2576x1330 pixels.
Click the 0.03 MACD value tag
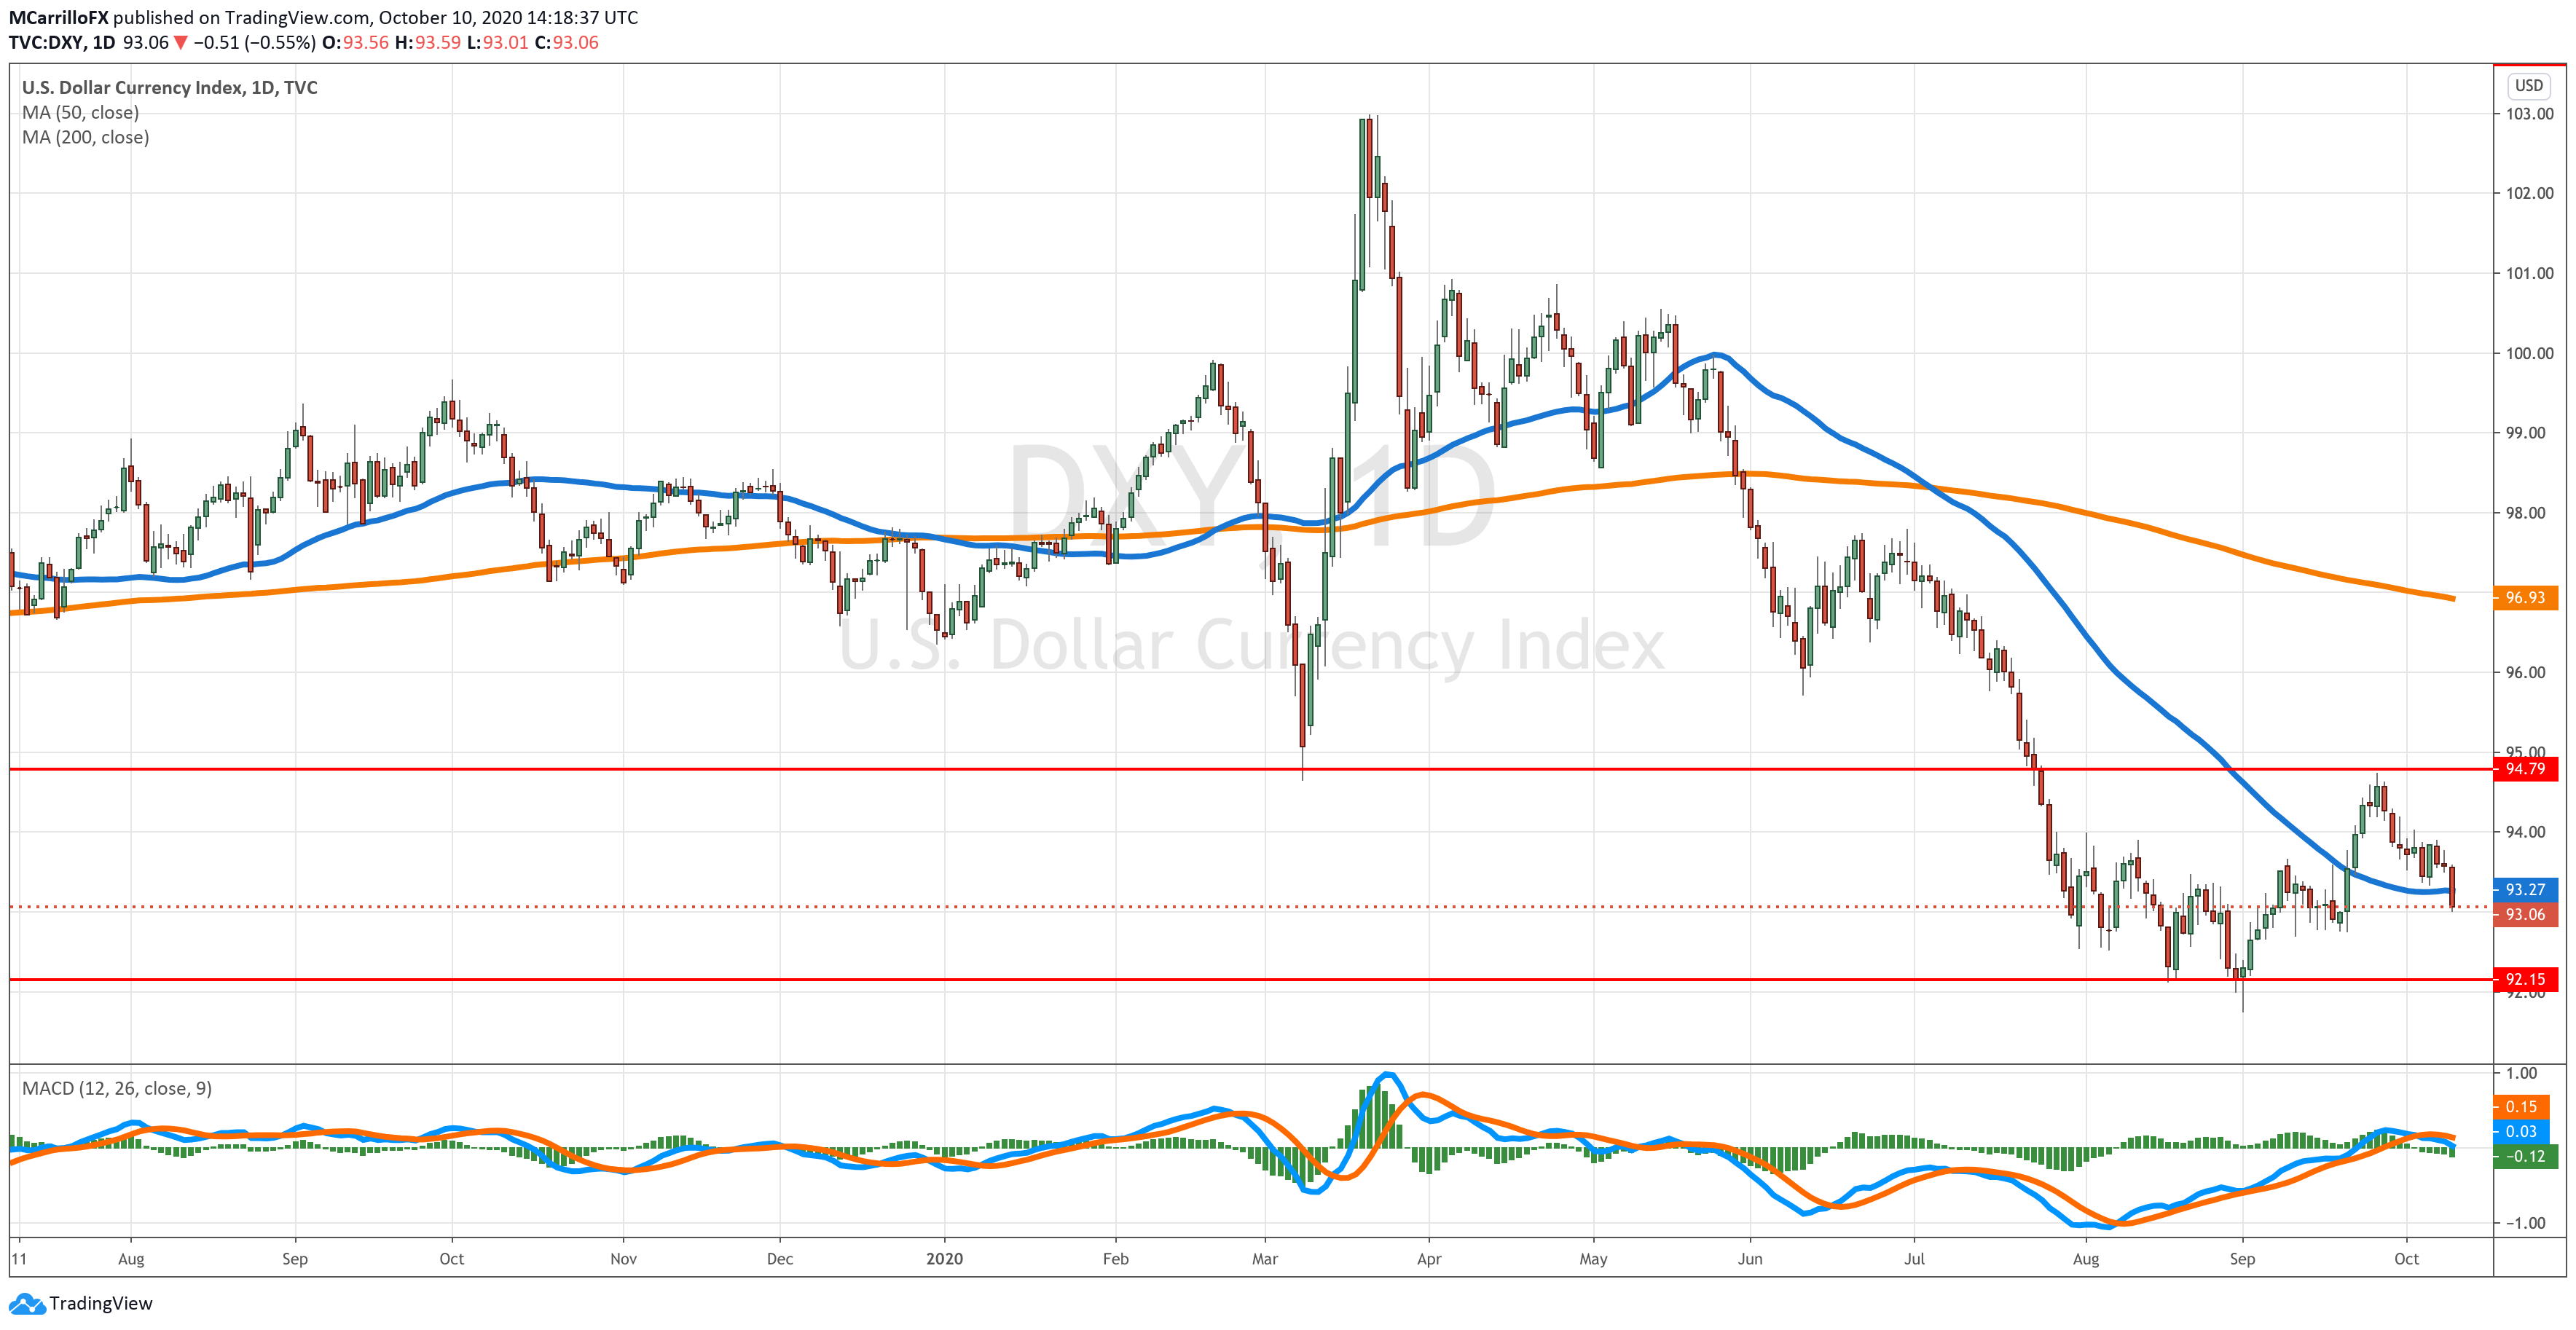click(x=2521, y=1131)
